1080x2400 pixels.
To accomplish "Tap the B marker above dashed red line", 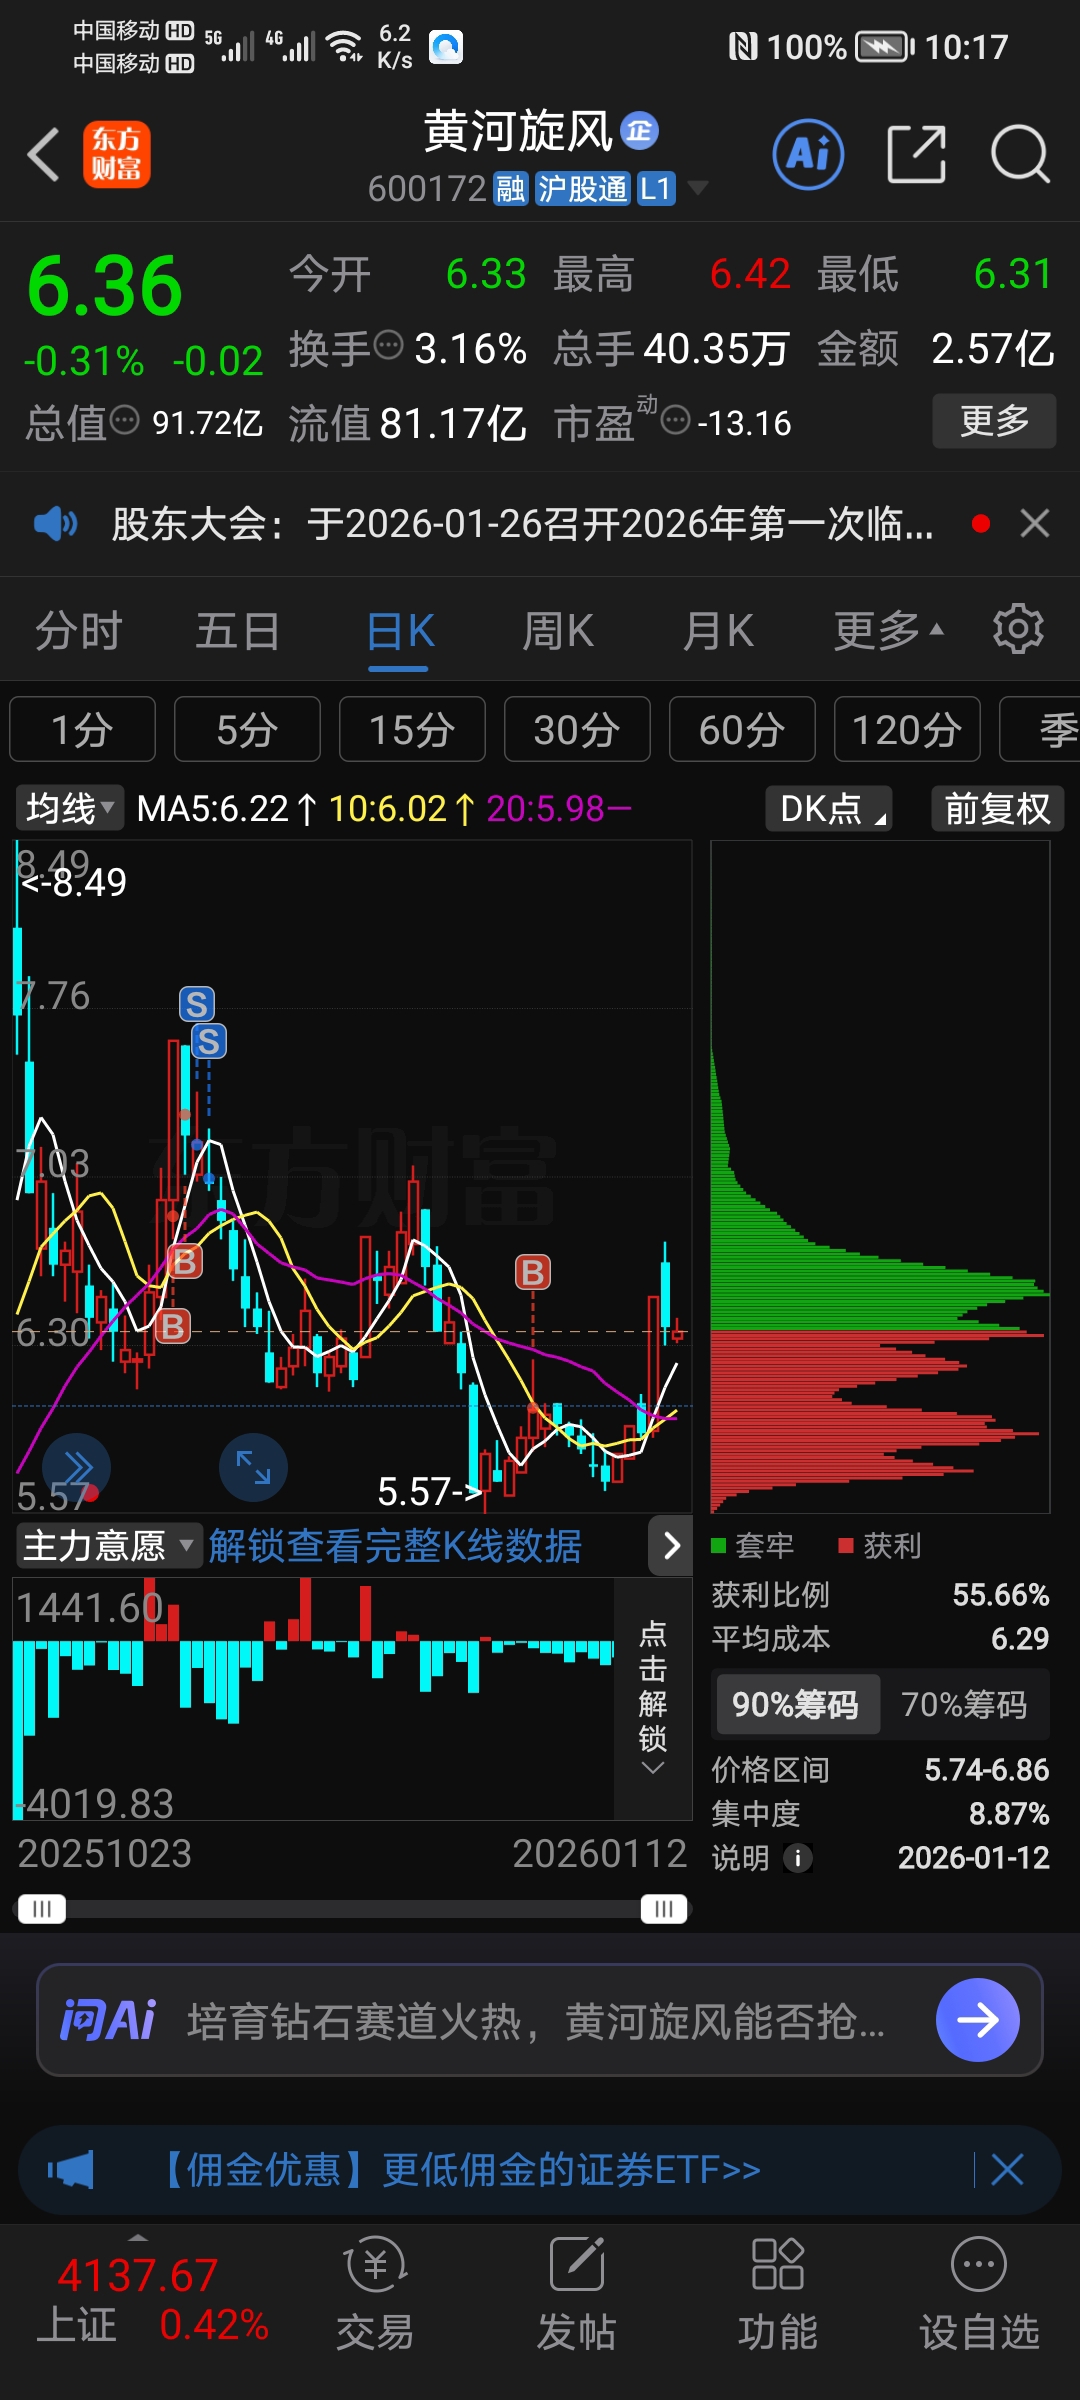I will pyautogui.click(x=532, y=1272).
